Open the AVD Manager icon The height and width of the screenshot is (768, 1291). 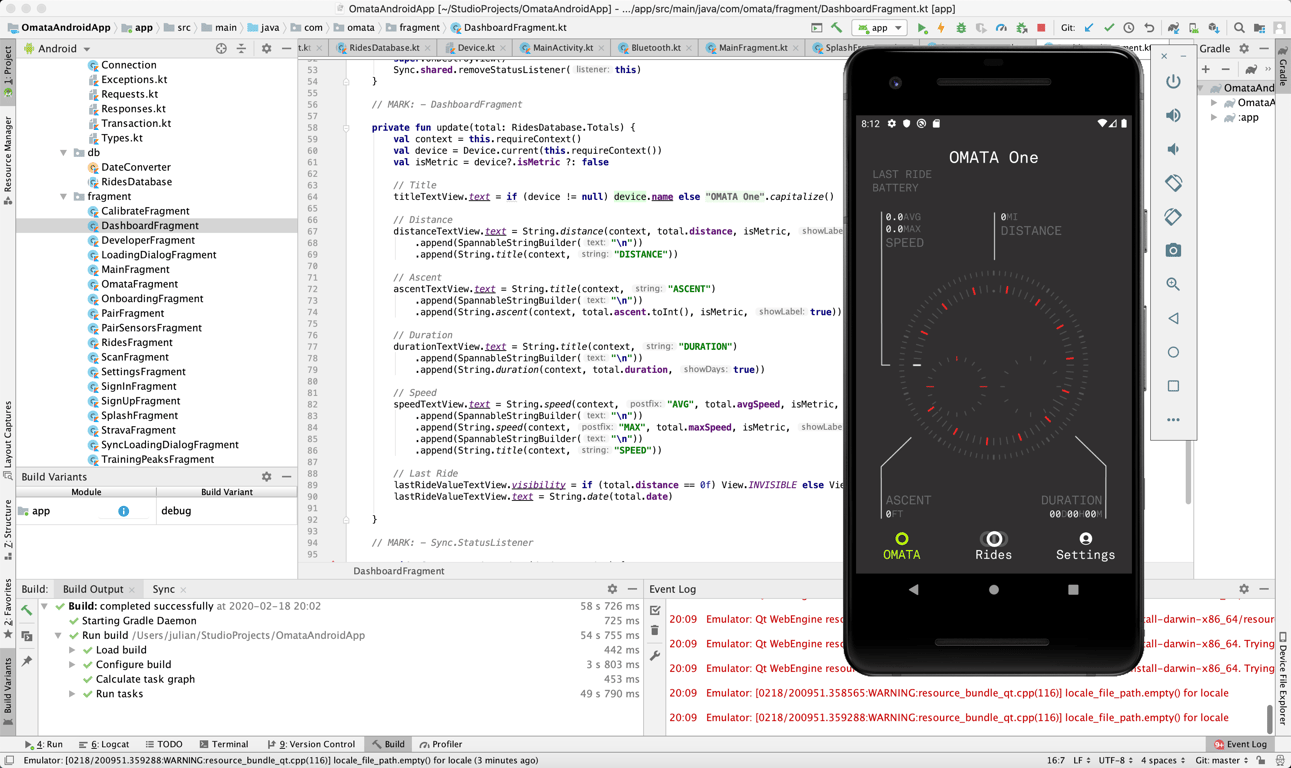pyautogui.click(x=1194, y=28)
